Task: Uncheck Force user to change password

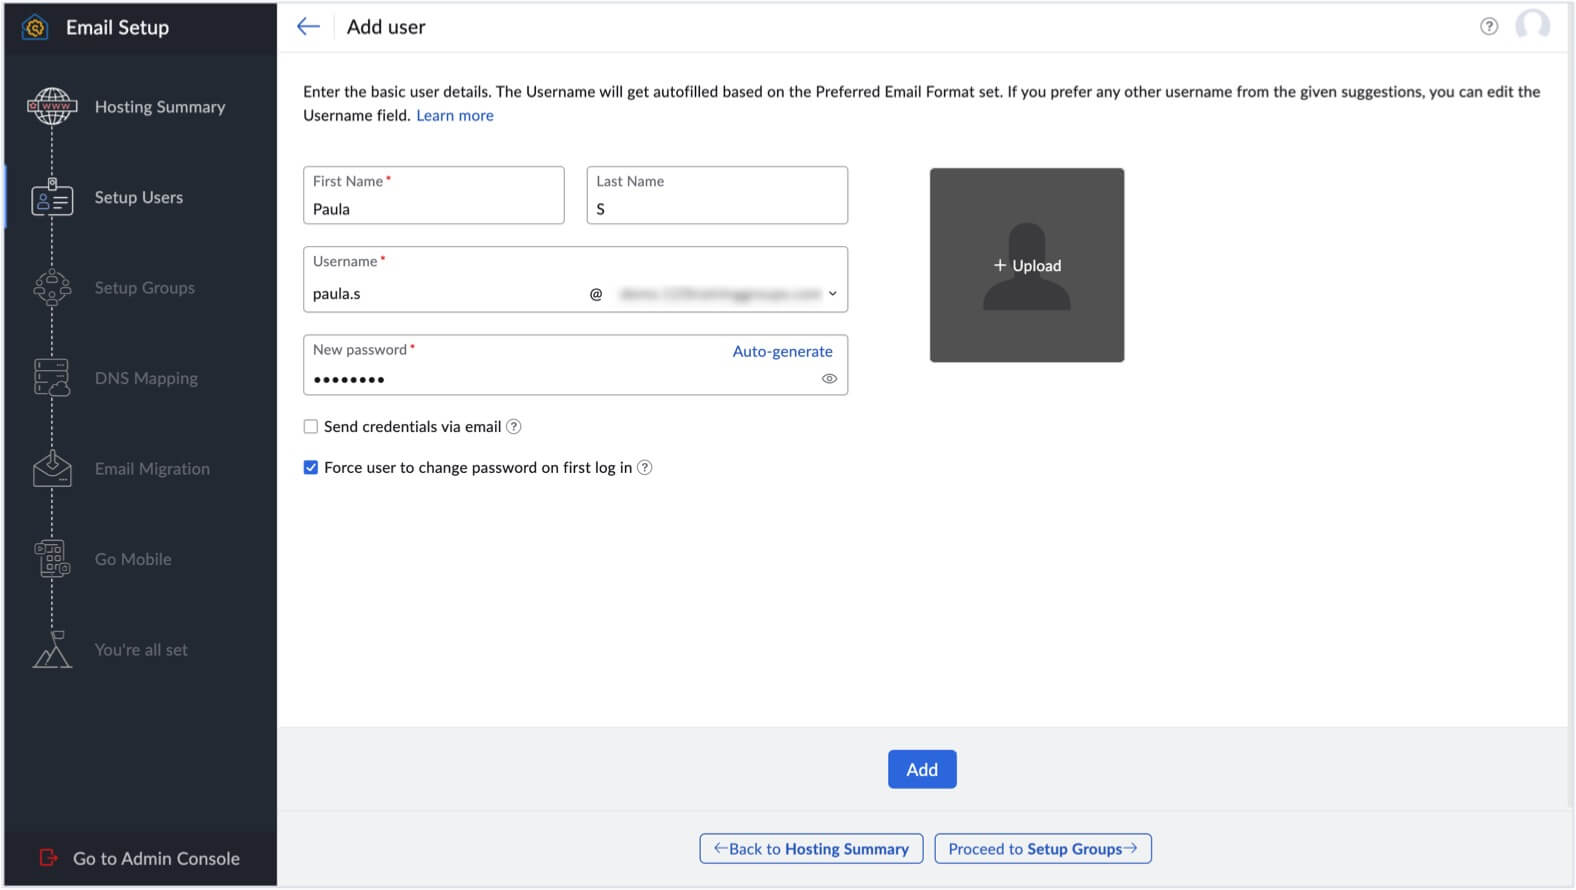Action: pos(311,467)
